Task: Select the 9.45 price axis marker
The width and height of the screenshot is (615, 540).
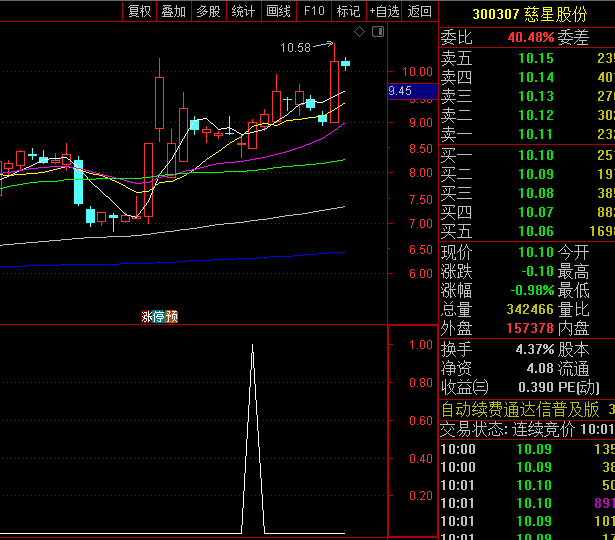Action: [x=412, y=91]
